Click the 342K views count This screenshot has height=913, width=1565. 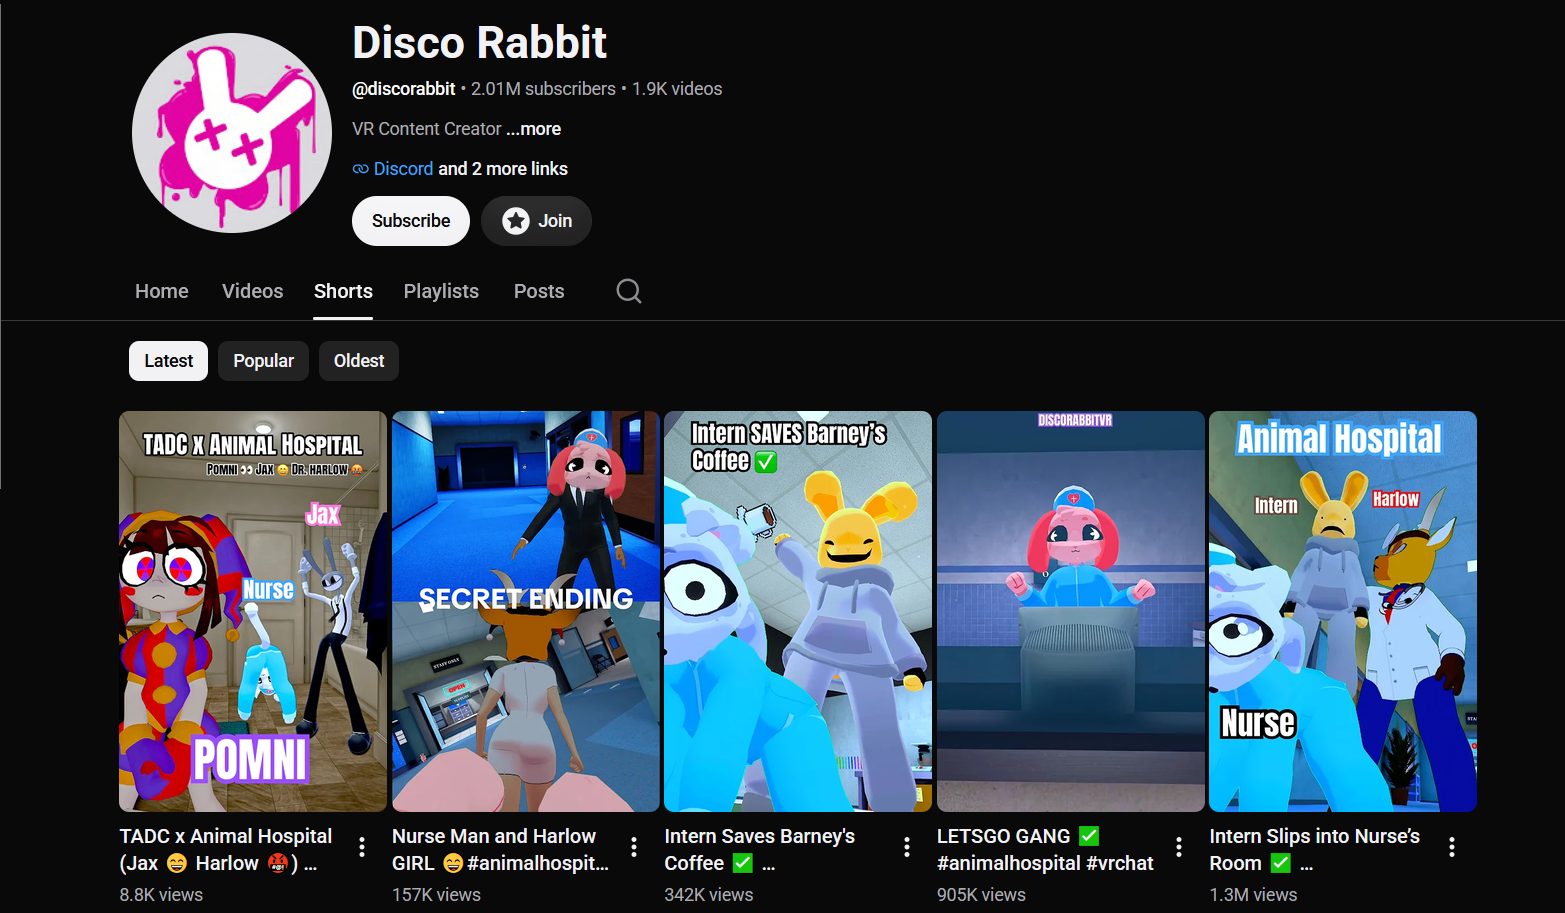pos(709,895)
